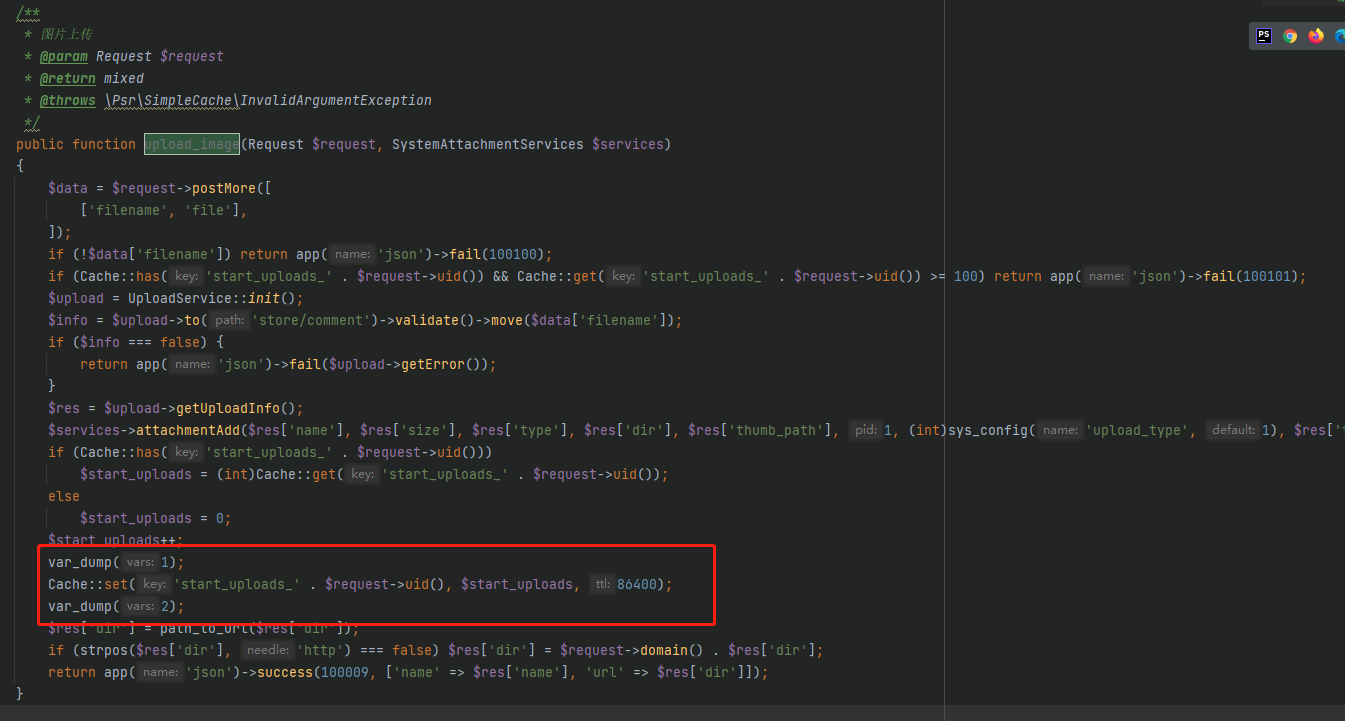Click the @return doc tag
The height and width of the screenshot is (721, 1345).
click(x=68, y=78)
